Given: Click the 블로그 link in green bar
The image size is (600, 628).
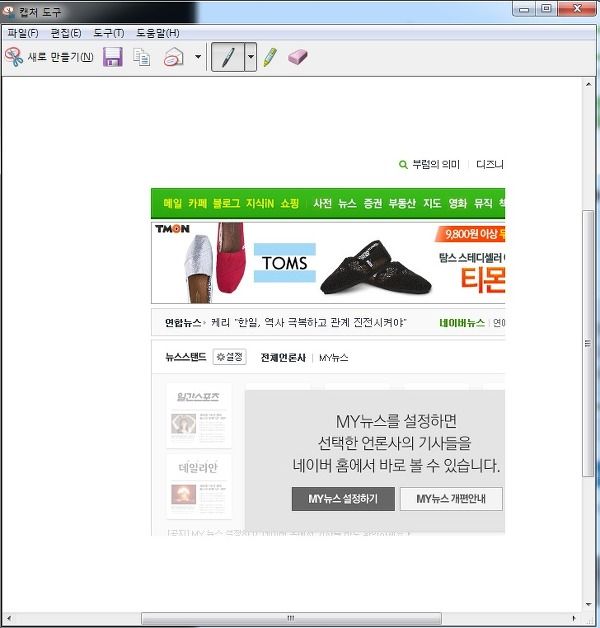Looking at the screenshot, I should 226,203.
